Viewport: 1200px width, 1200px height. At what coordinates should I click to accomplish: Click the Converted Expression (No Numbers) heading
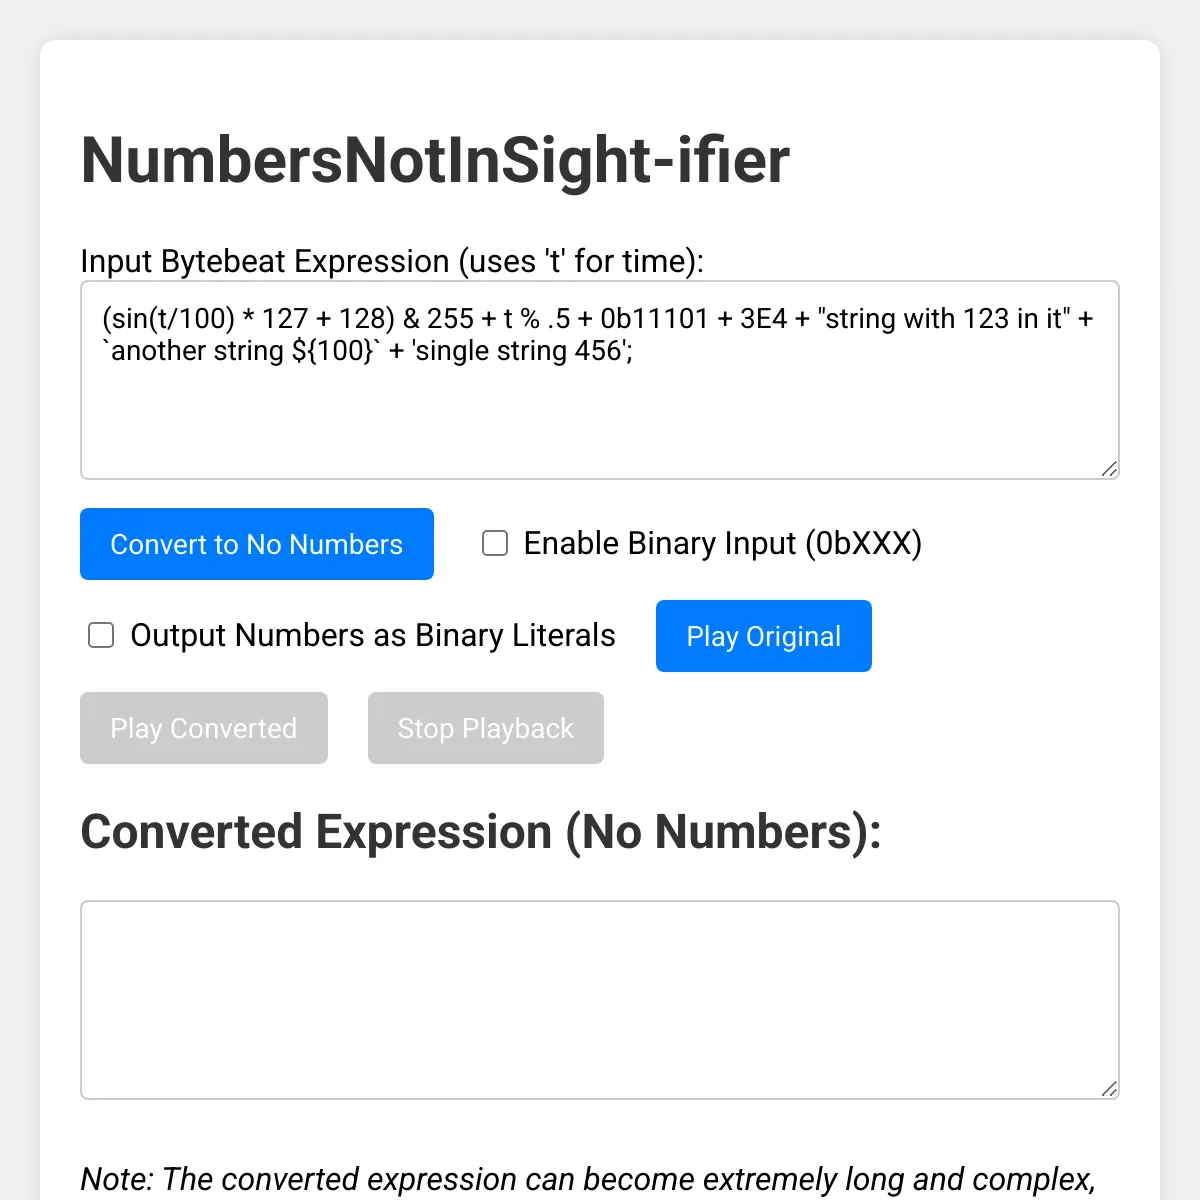tap(481, 832)
